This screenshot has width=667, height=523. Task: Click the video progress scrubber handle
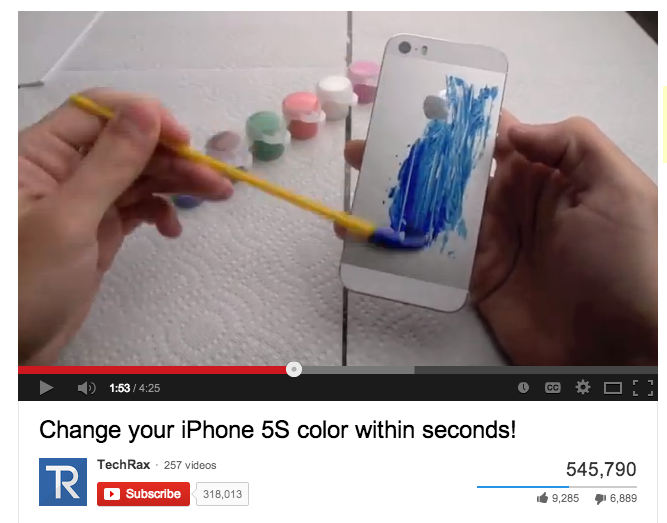click(294, 369)
